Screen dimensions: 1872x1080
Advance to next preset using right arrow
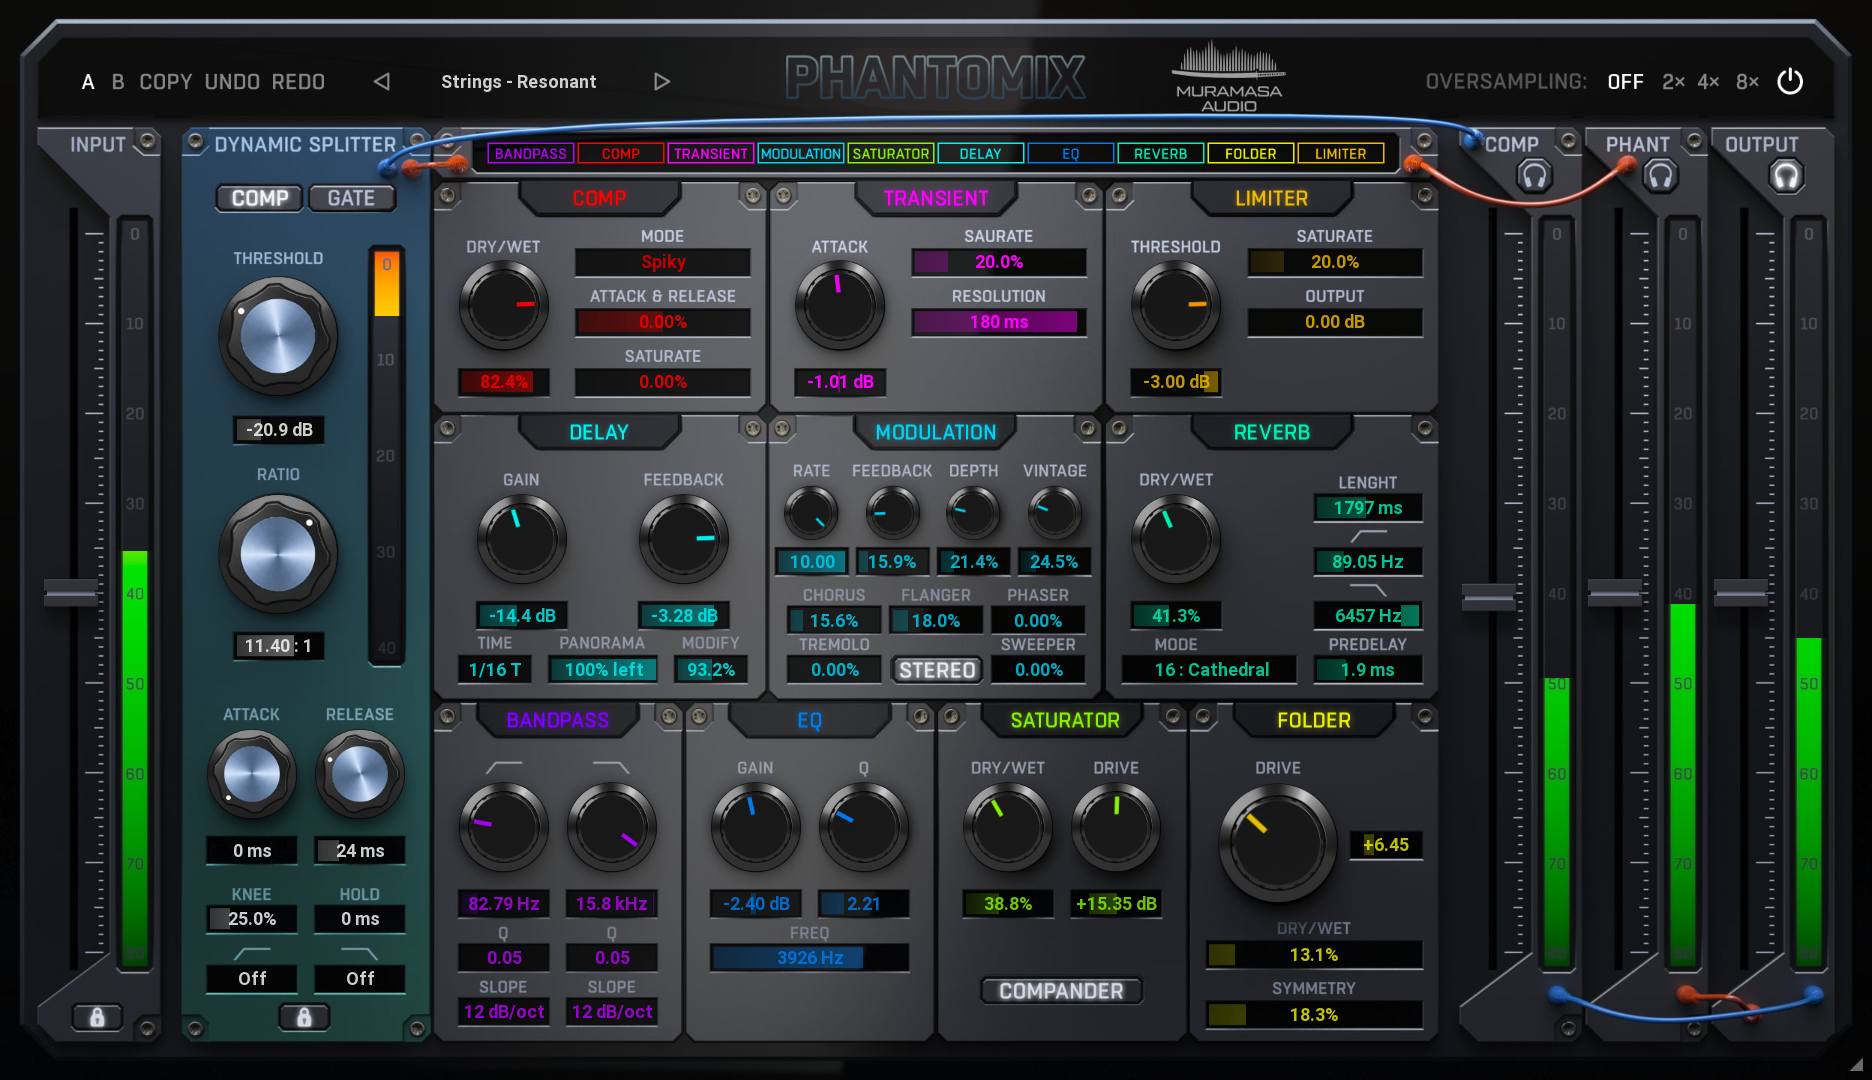[x=661, y=81]
